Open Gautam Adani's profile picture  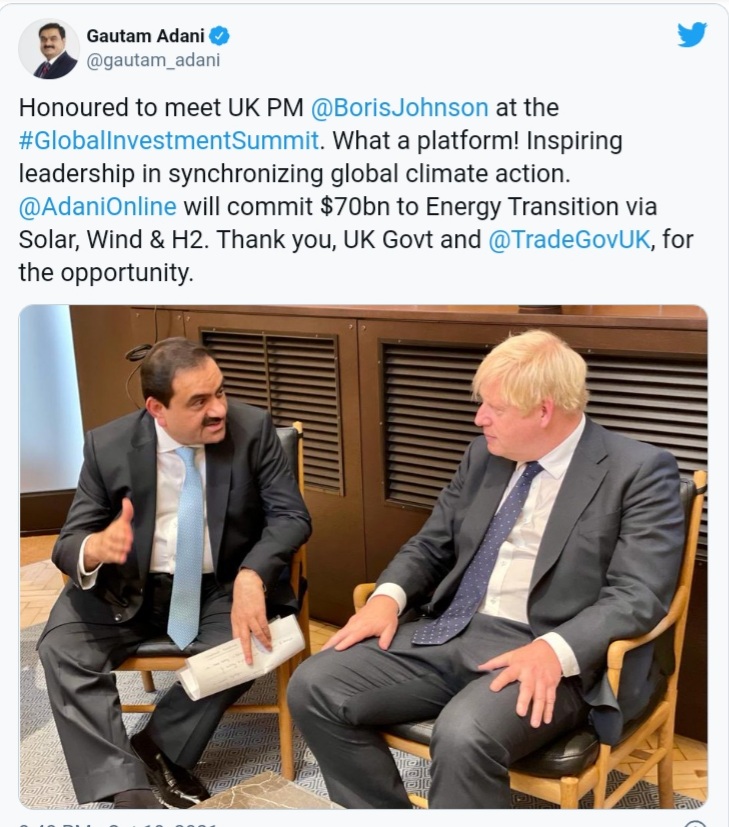point(49,48)
